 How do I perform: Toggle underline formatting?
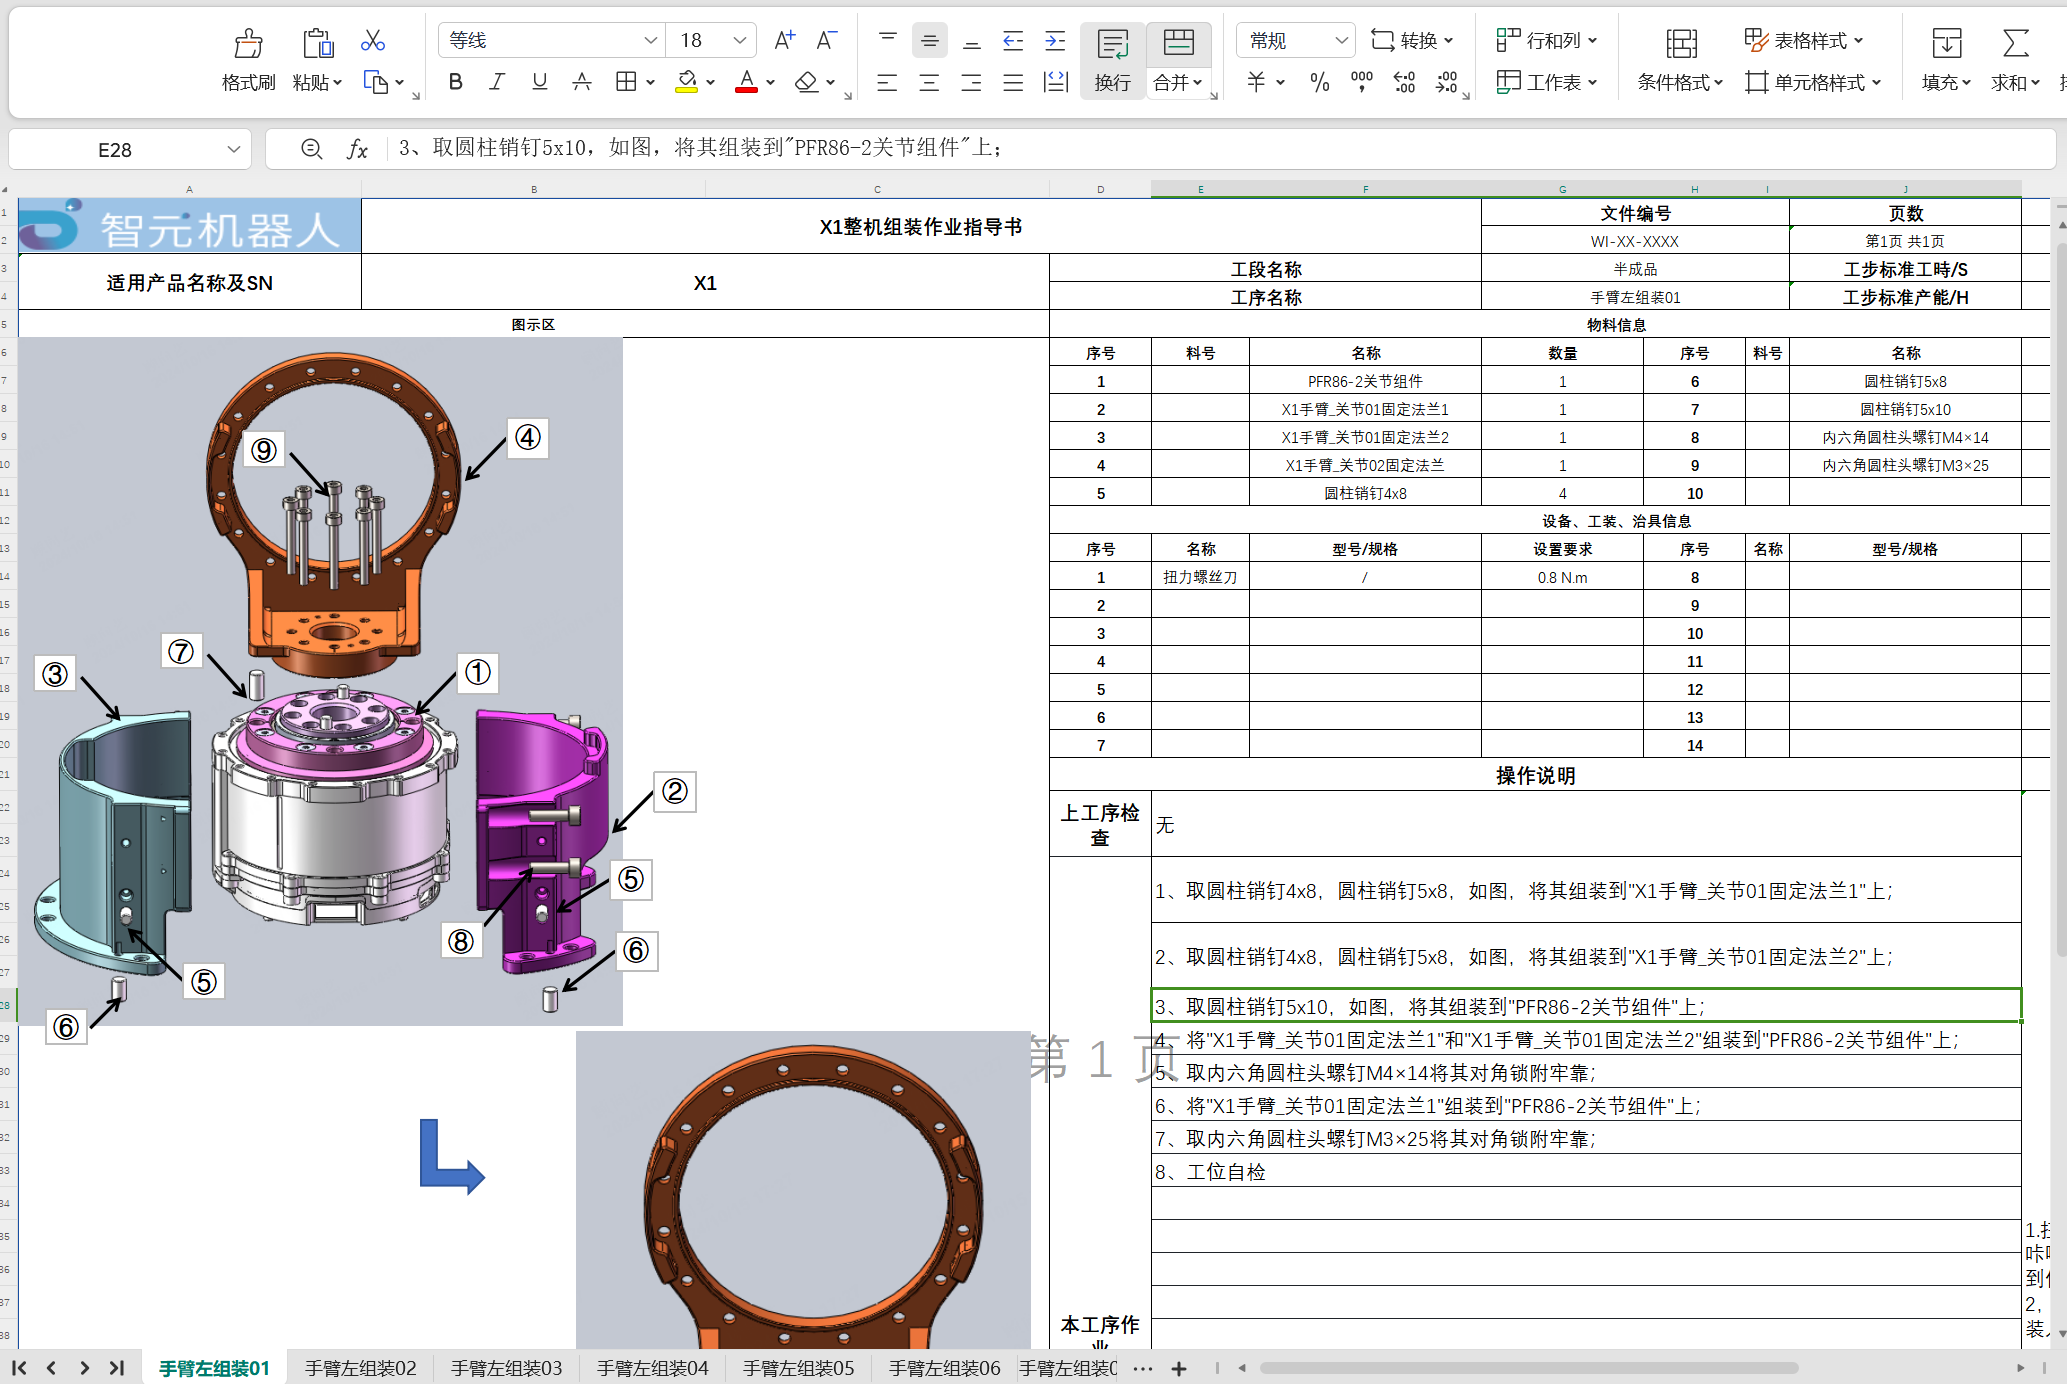540,82
